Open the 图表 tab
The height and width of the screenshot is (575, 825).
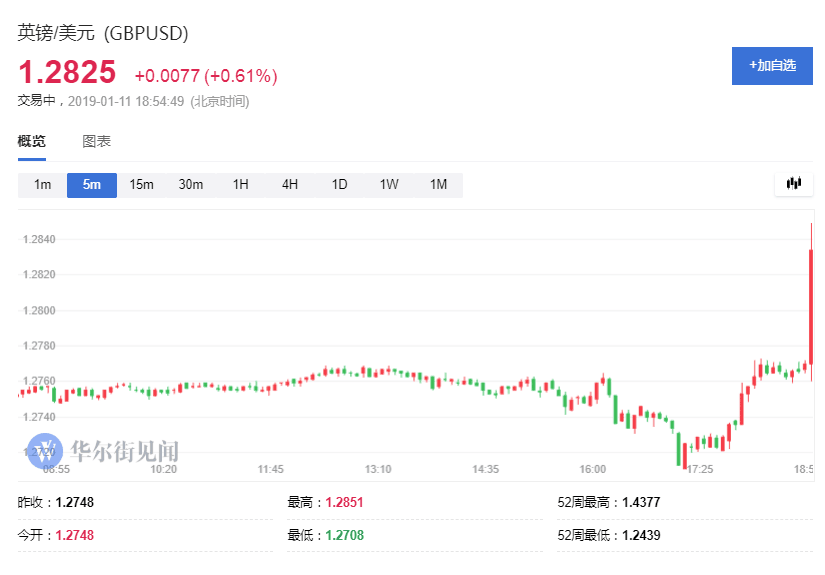coord(96,142)
